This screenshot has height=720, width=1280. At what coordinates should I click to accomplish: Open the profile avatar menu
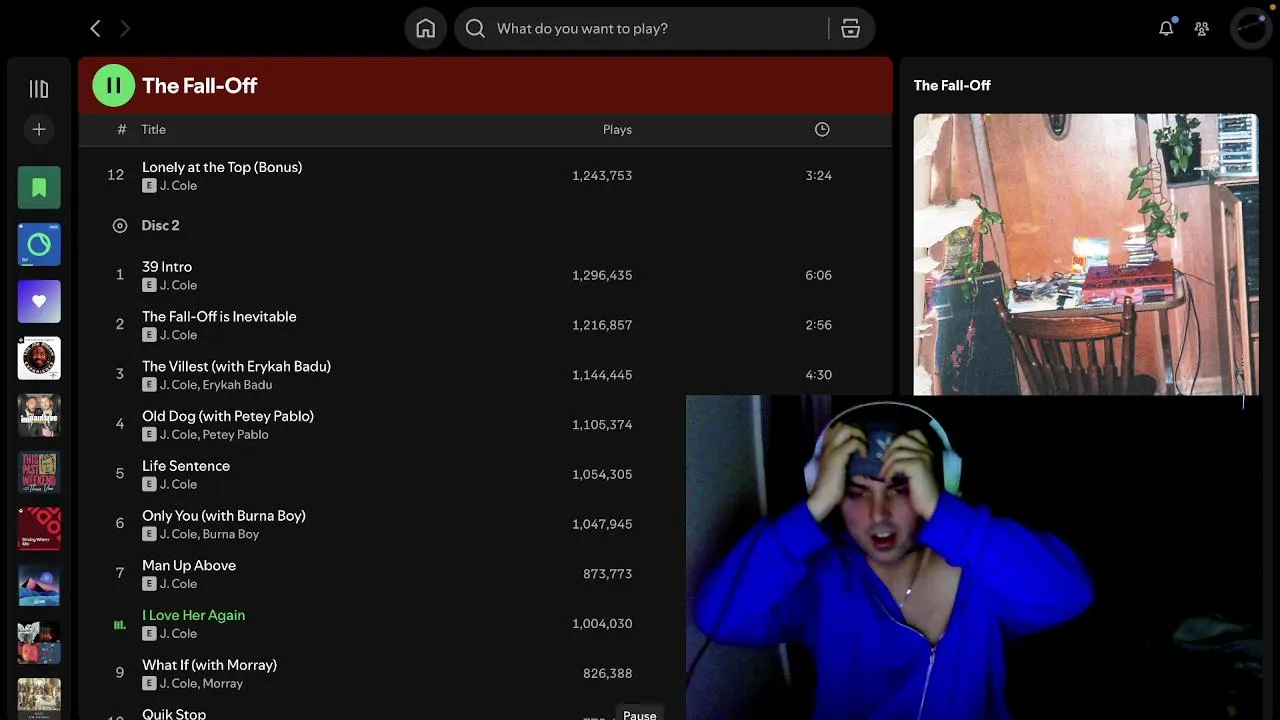point(1252,29)
